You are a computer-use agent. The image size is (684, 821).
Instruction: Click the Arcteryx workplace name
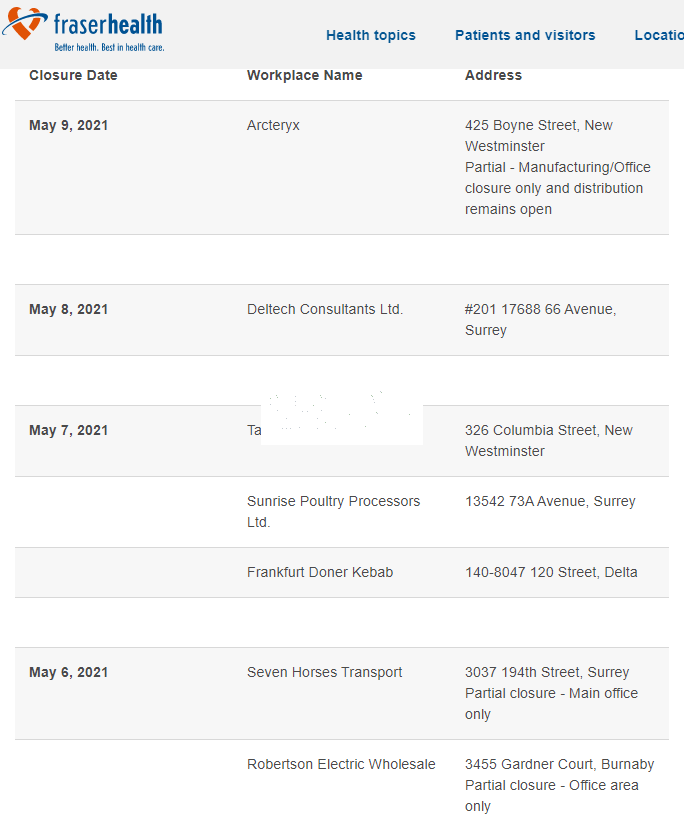[x=273, y=125]
